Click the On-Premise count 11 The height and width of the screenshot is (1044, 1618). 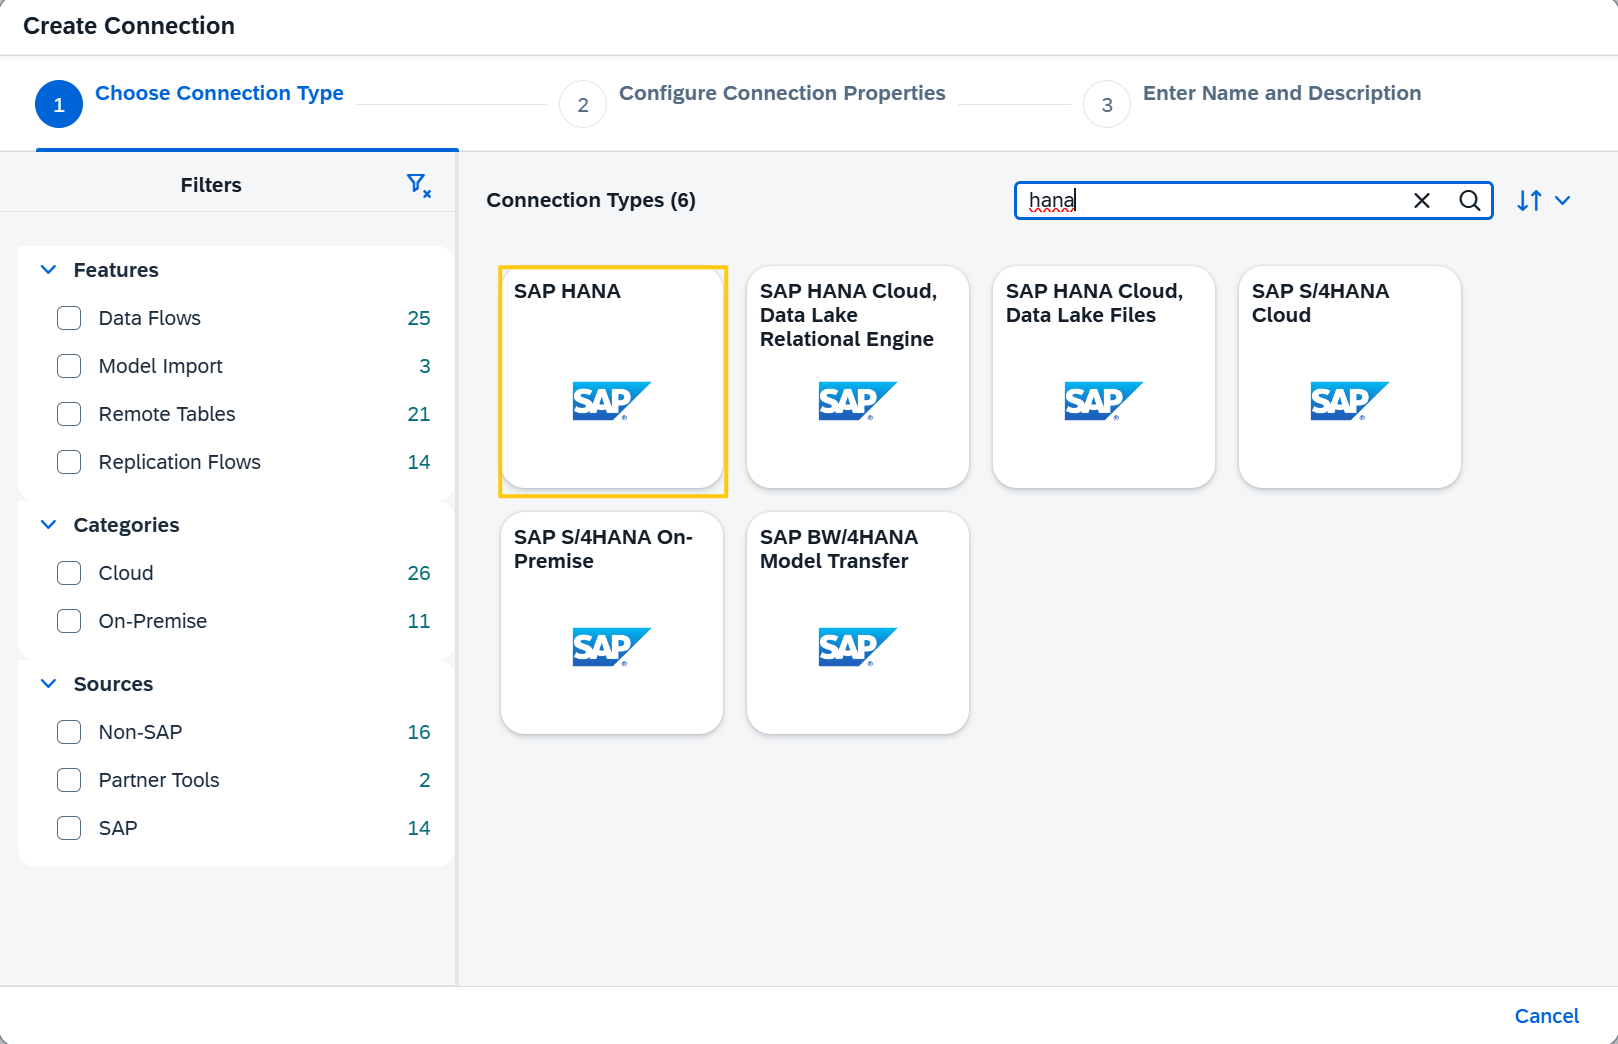click(x=419, y=621)
